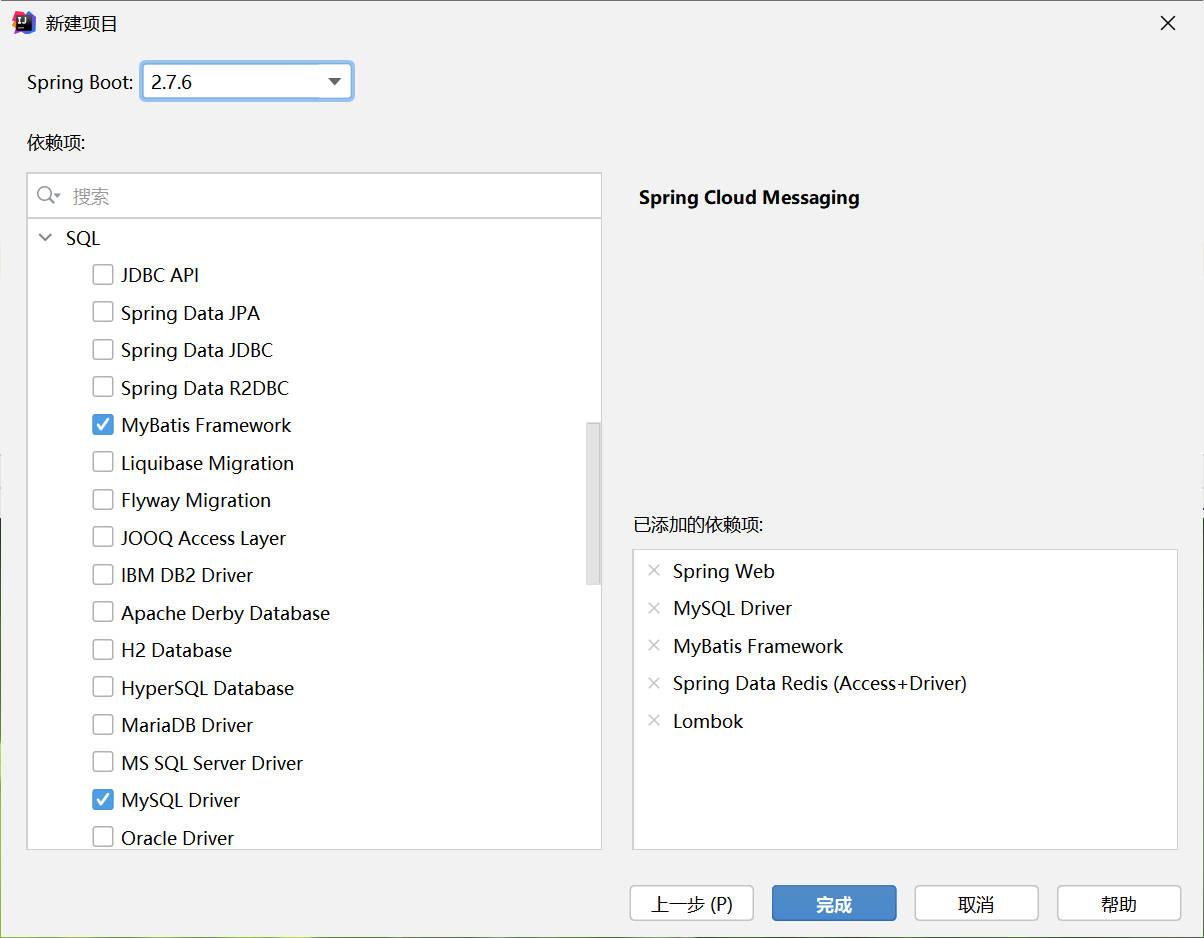
Task: Close the 新建项目 dialog
Action: (x=1167, y=23)
